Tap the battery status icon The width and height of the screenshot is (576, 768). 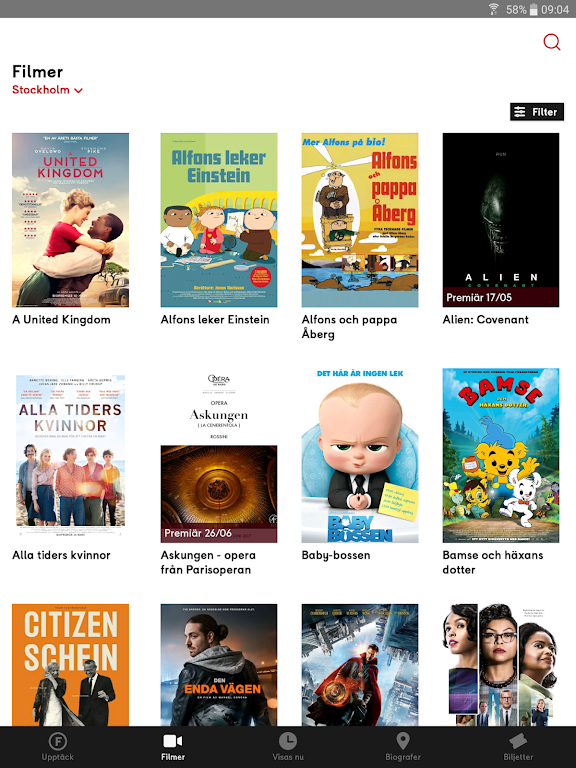(533, 9)
